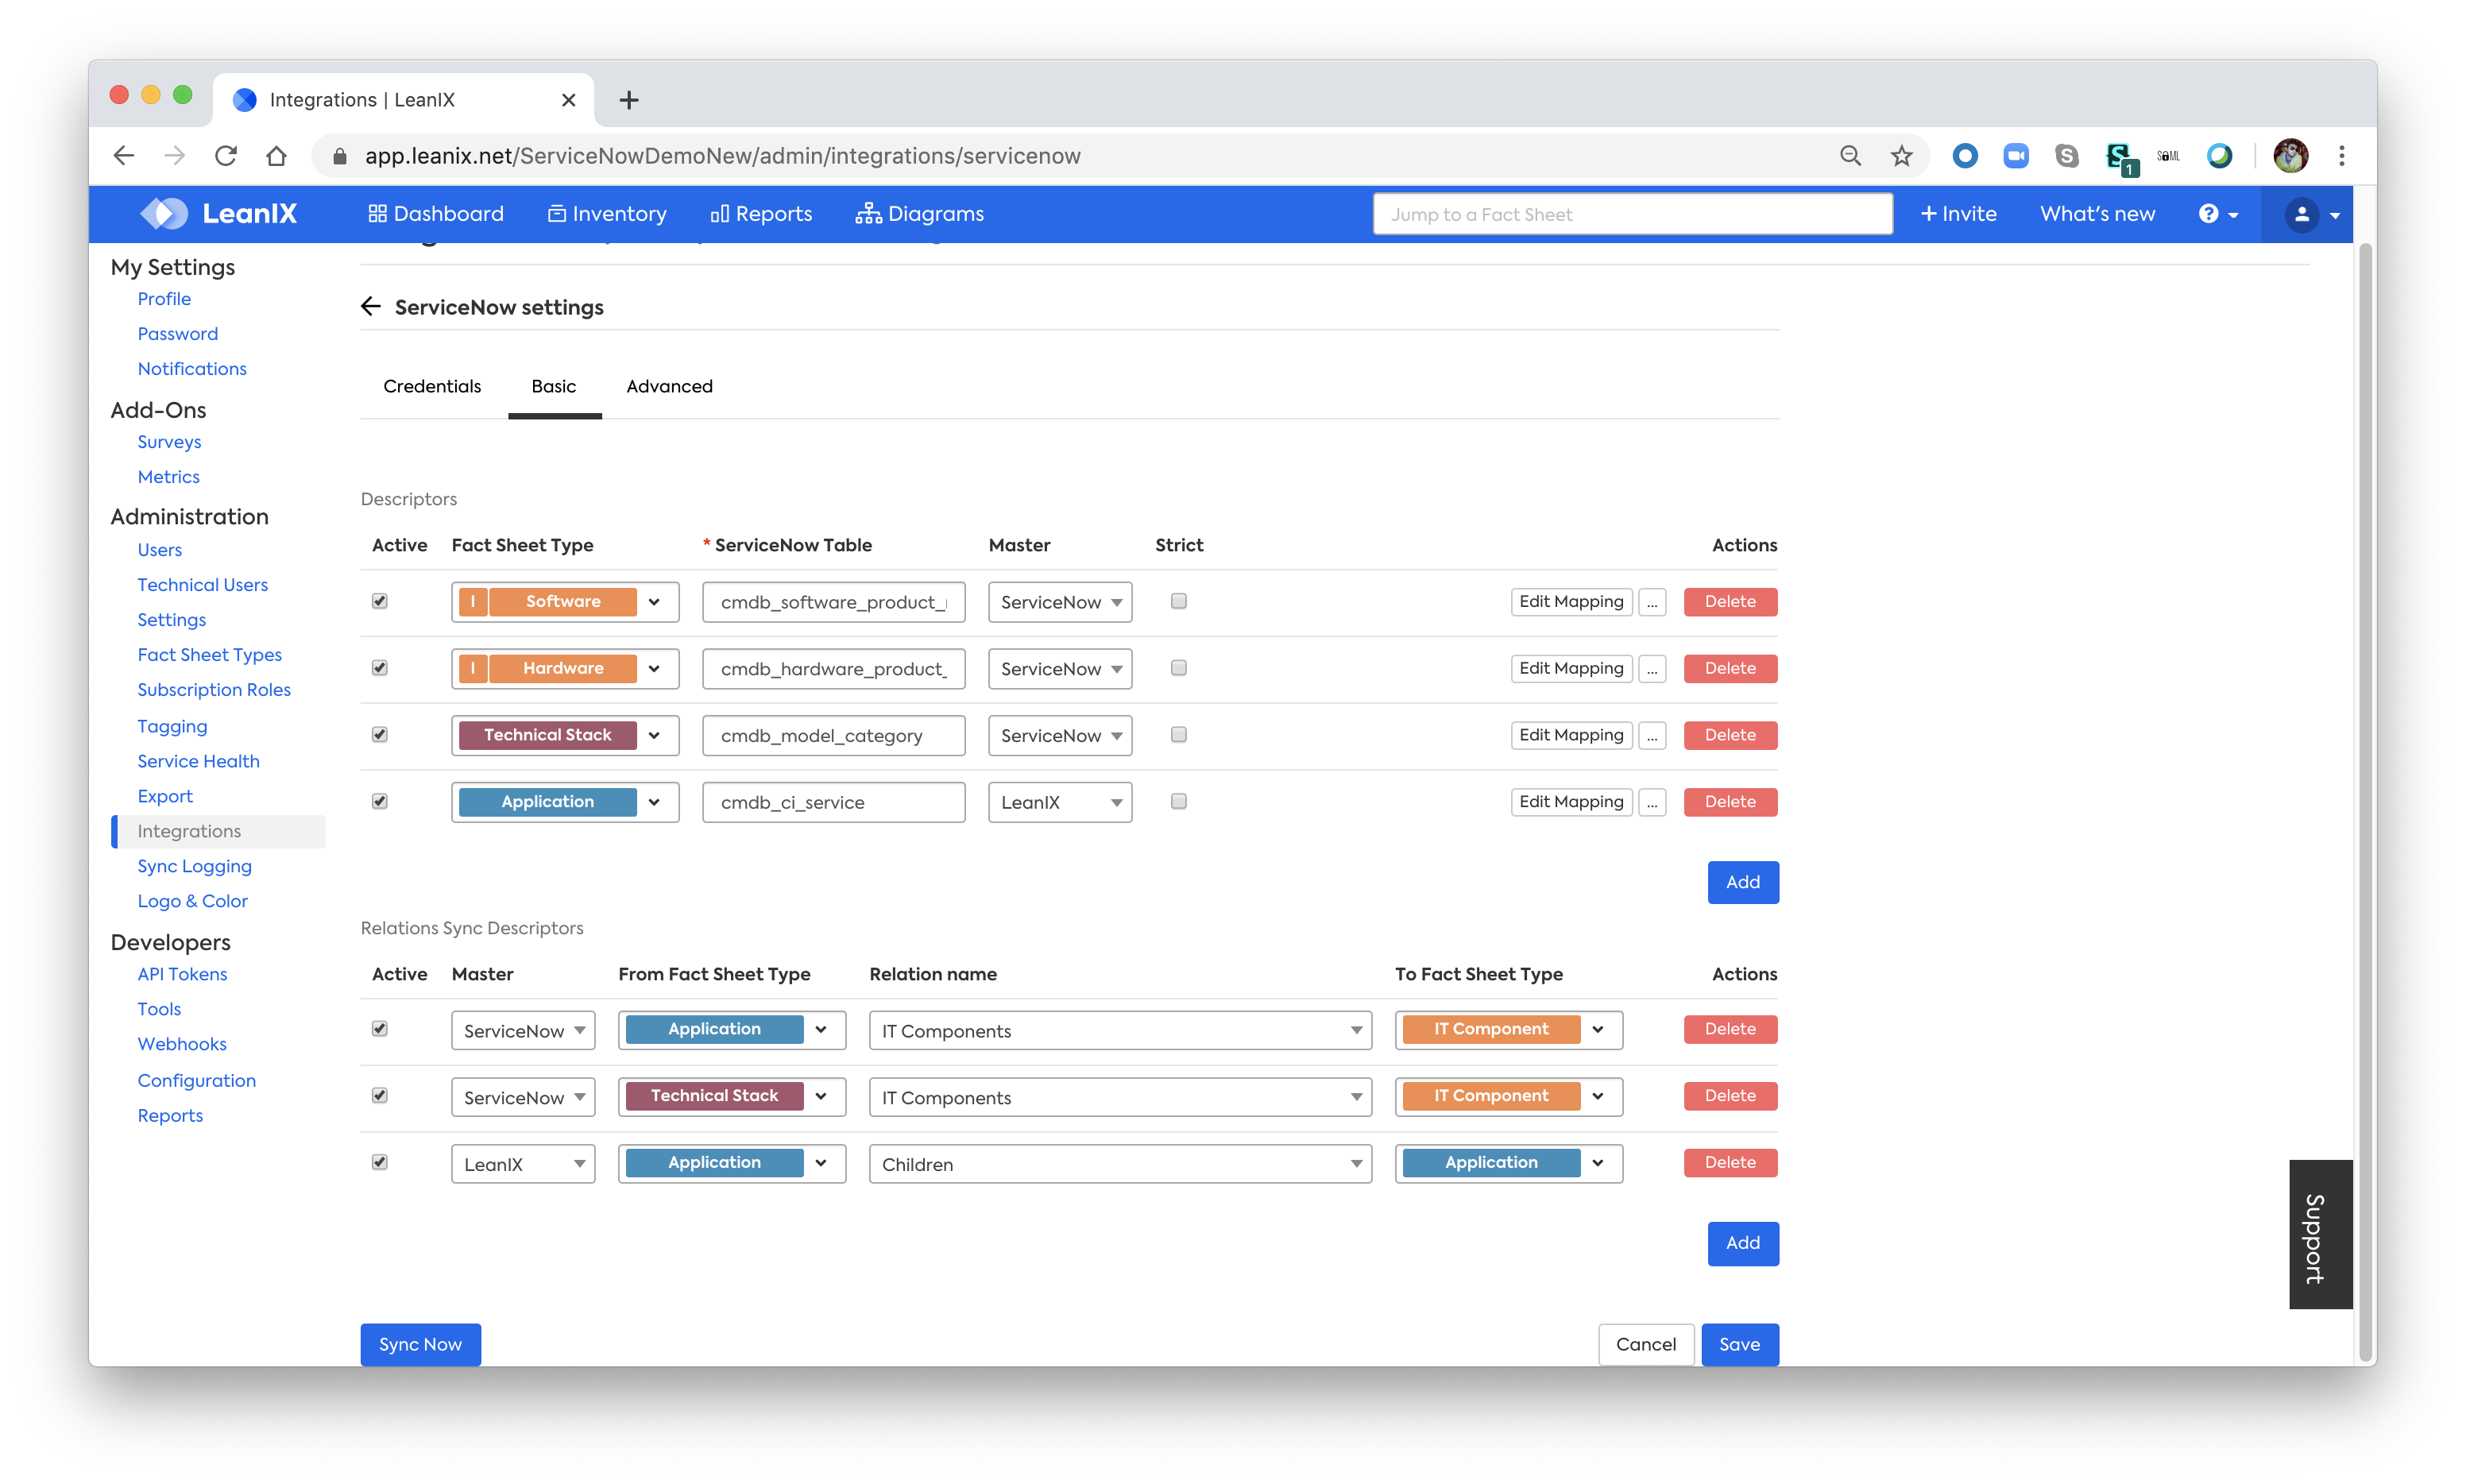
Task: Open the Children relation name dropdown
Action: click(1119, 1164)
